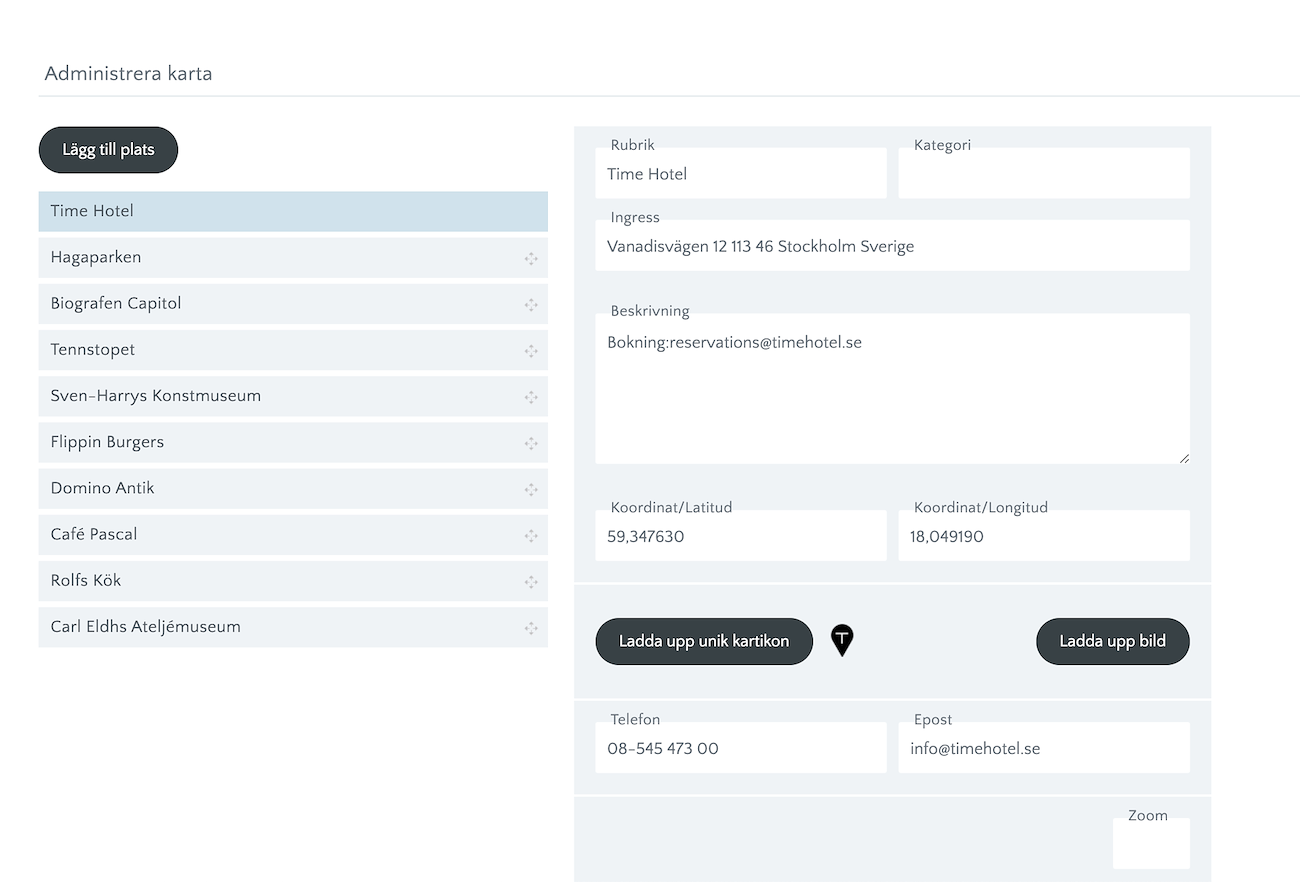Screen dimensions: 1300x882
Task: Click move handle for Sven-Harrys Konstmuseum
Action: coord(531,397)
